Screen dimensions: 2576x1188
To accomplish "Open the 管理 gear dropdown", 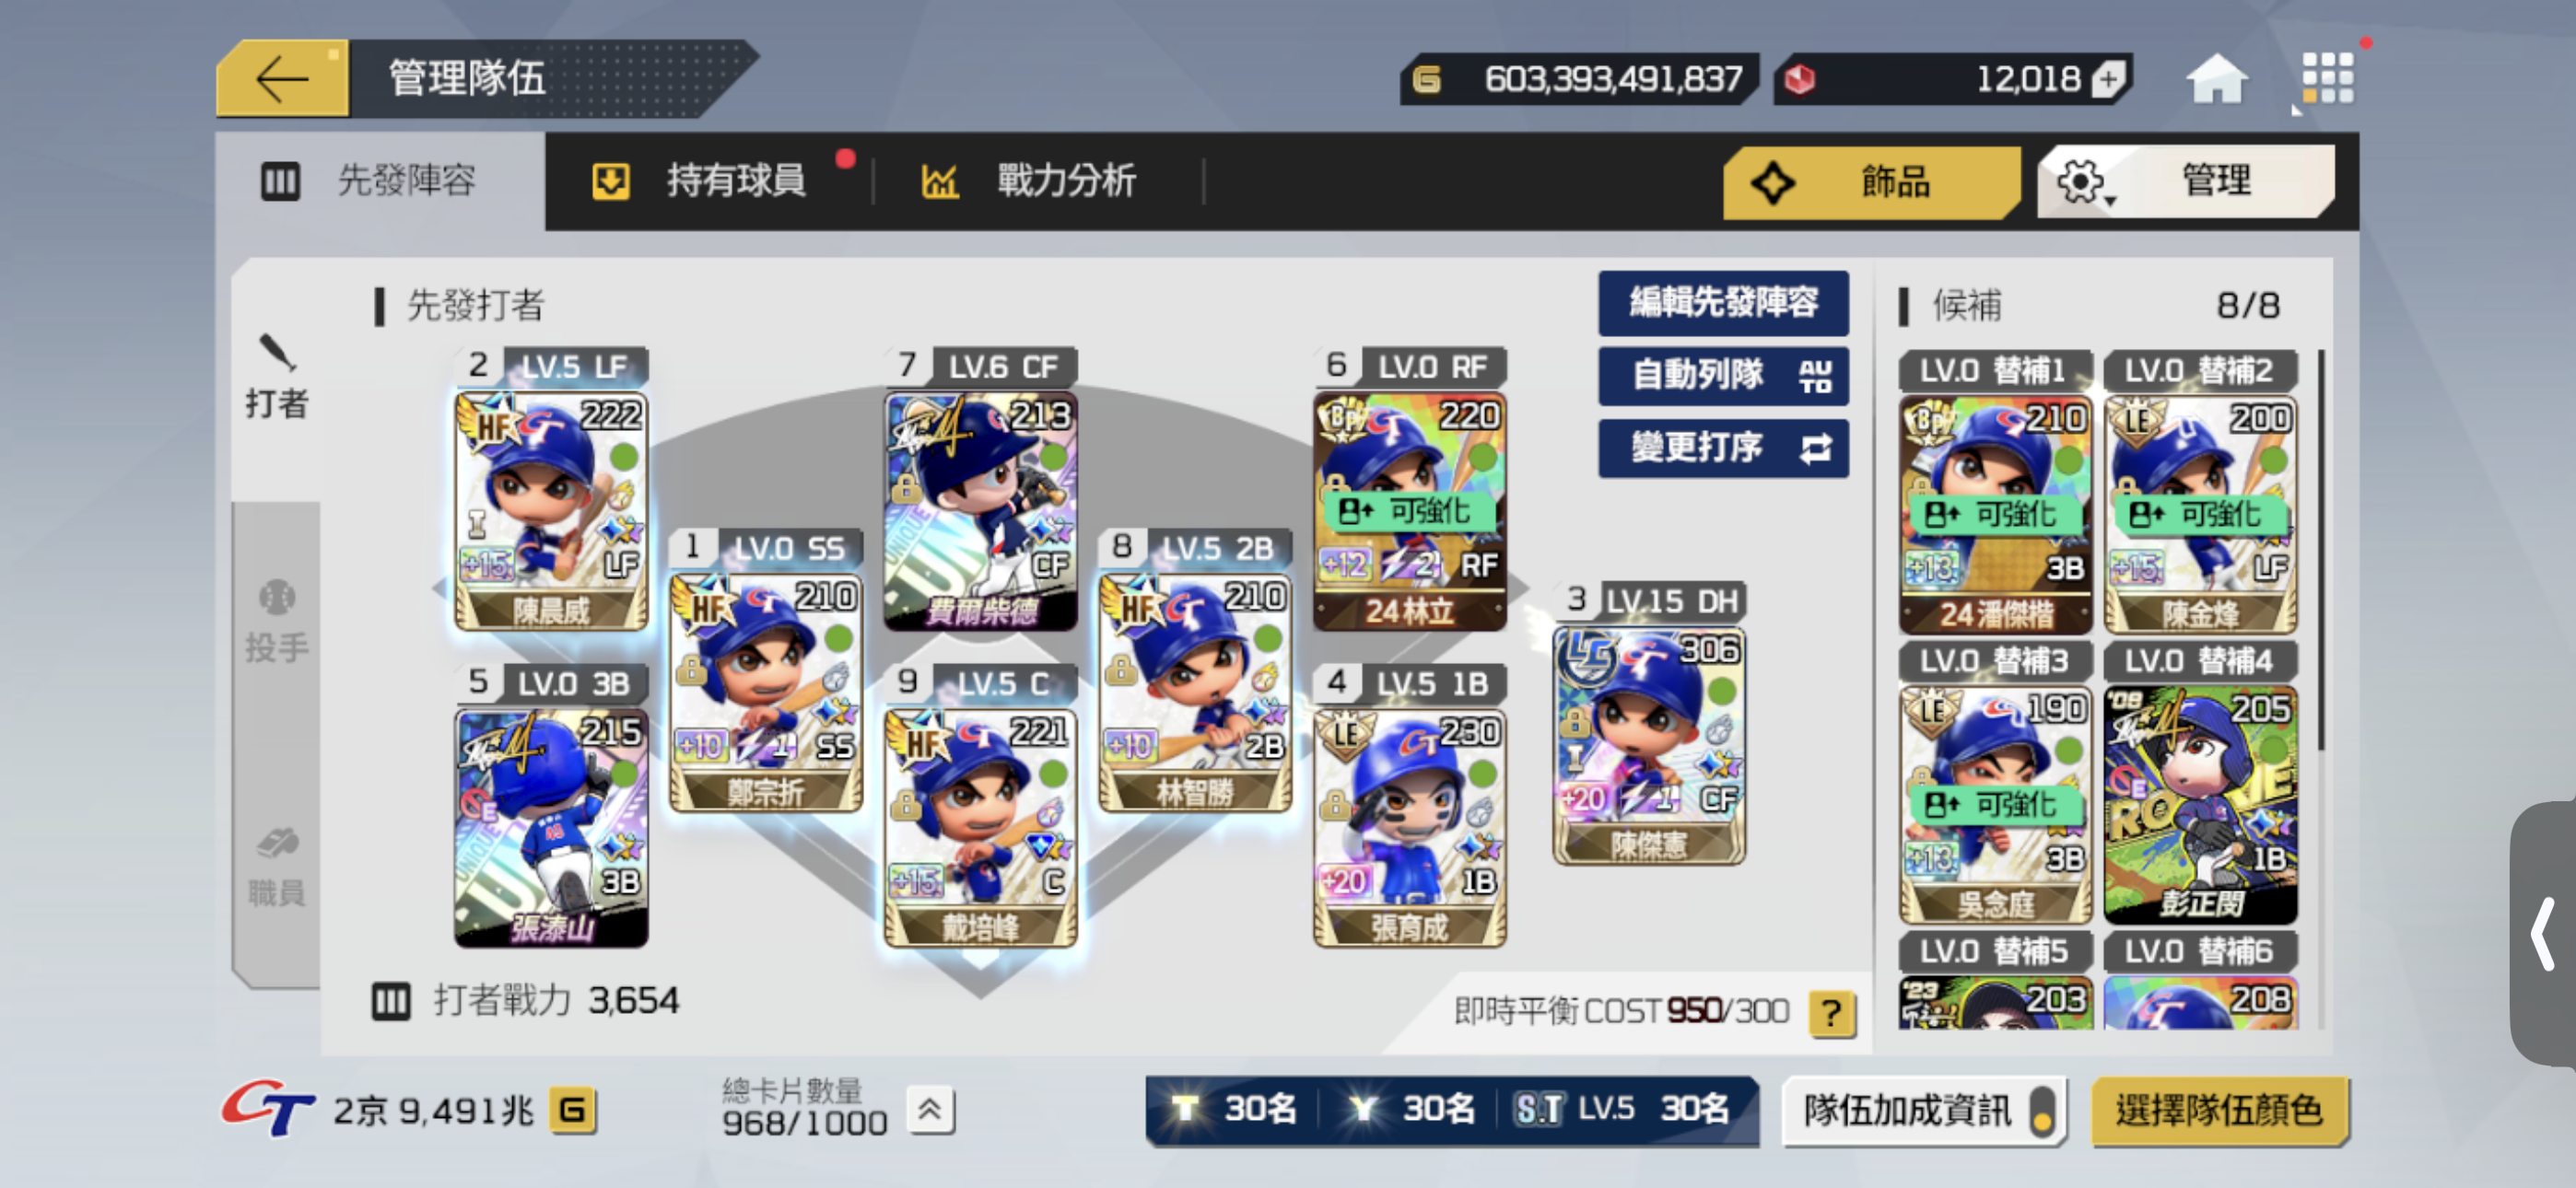I will (2186, 181).
